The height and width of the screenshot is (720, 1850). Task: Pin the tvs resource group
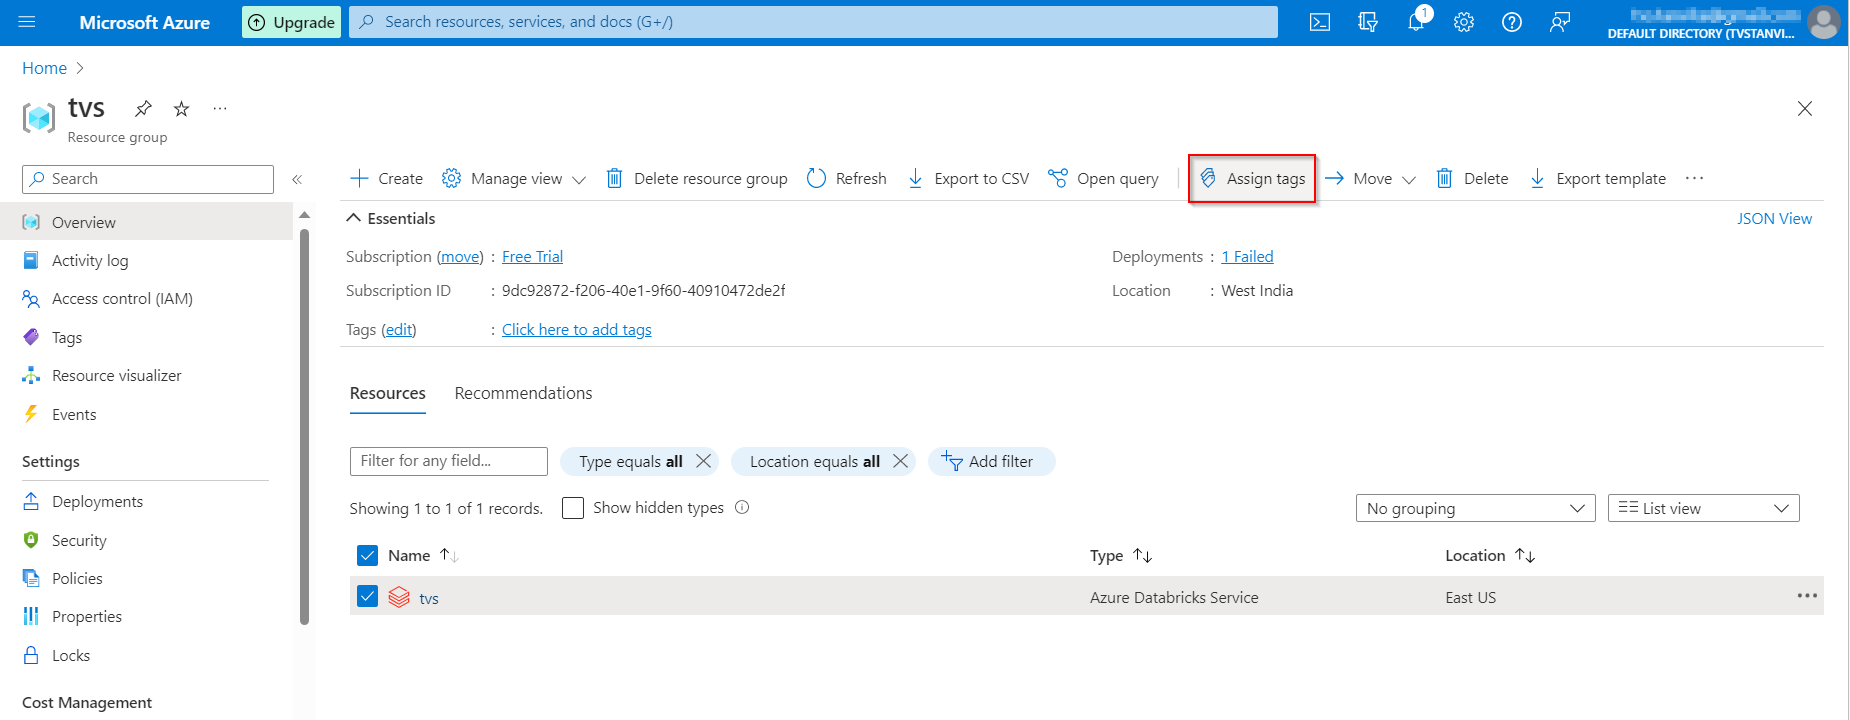144,108
